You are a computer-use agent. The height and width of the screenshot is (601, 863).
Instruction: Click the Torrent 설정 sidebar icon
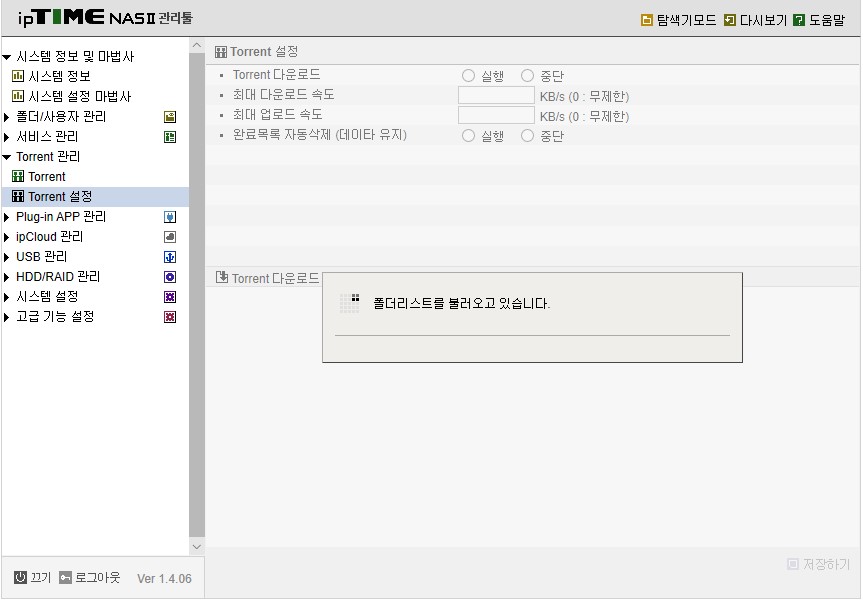point(18,196)
